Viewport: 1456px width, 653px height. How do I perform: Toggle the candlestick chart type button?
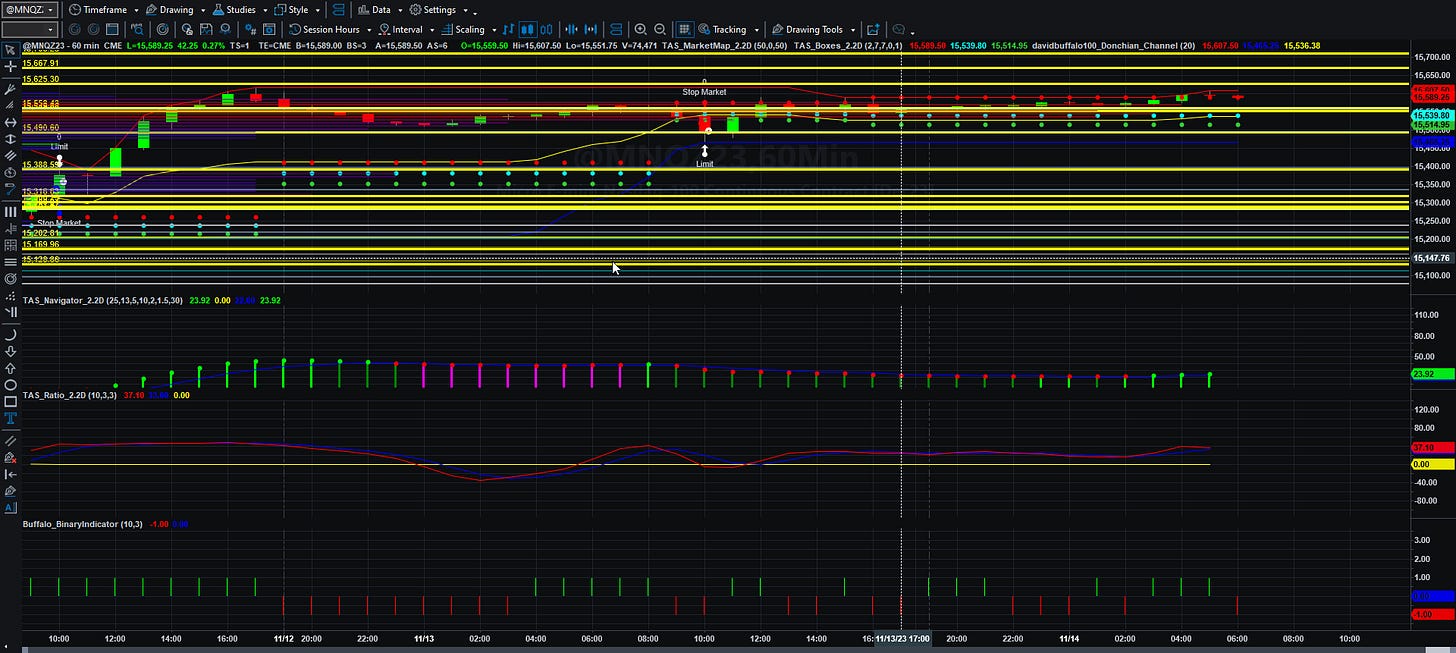[528, 29]
